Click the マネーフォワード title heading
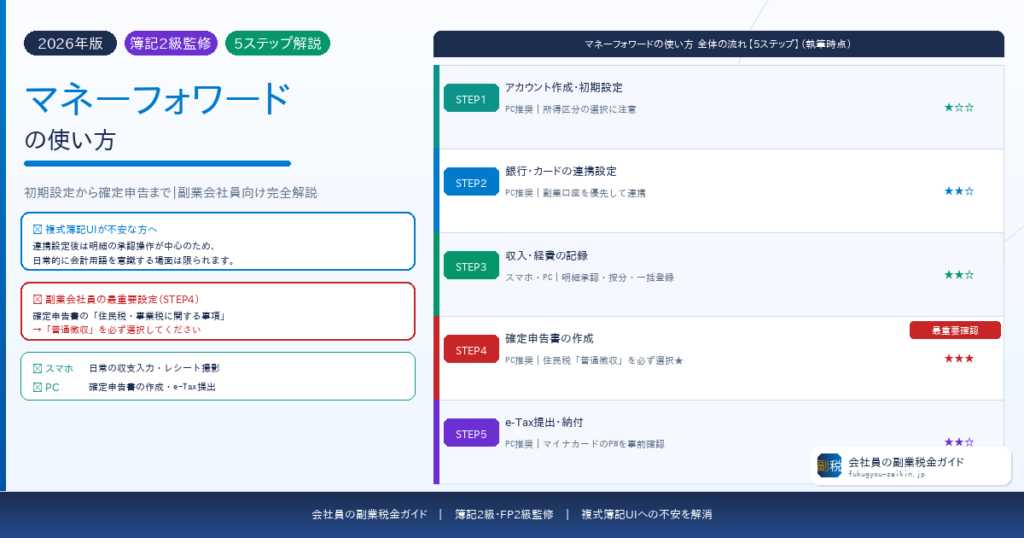 157,99
